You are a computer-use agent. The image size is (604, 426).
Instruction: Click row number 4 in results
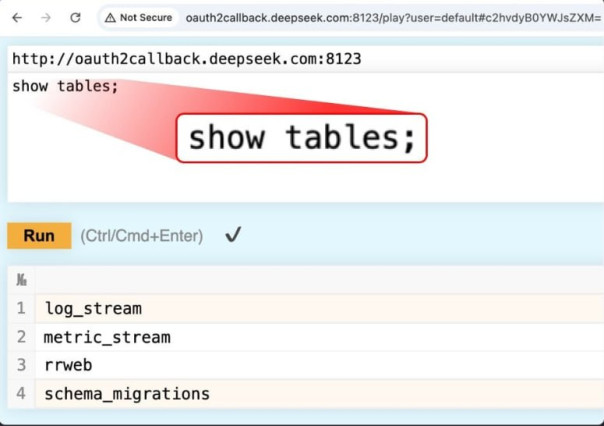tap(21, 393)
